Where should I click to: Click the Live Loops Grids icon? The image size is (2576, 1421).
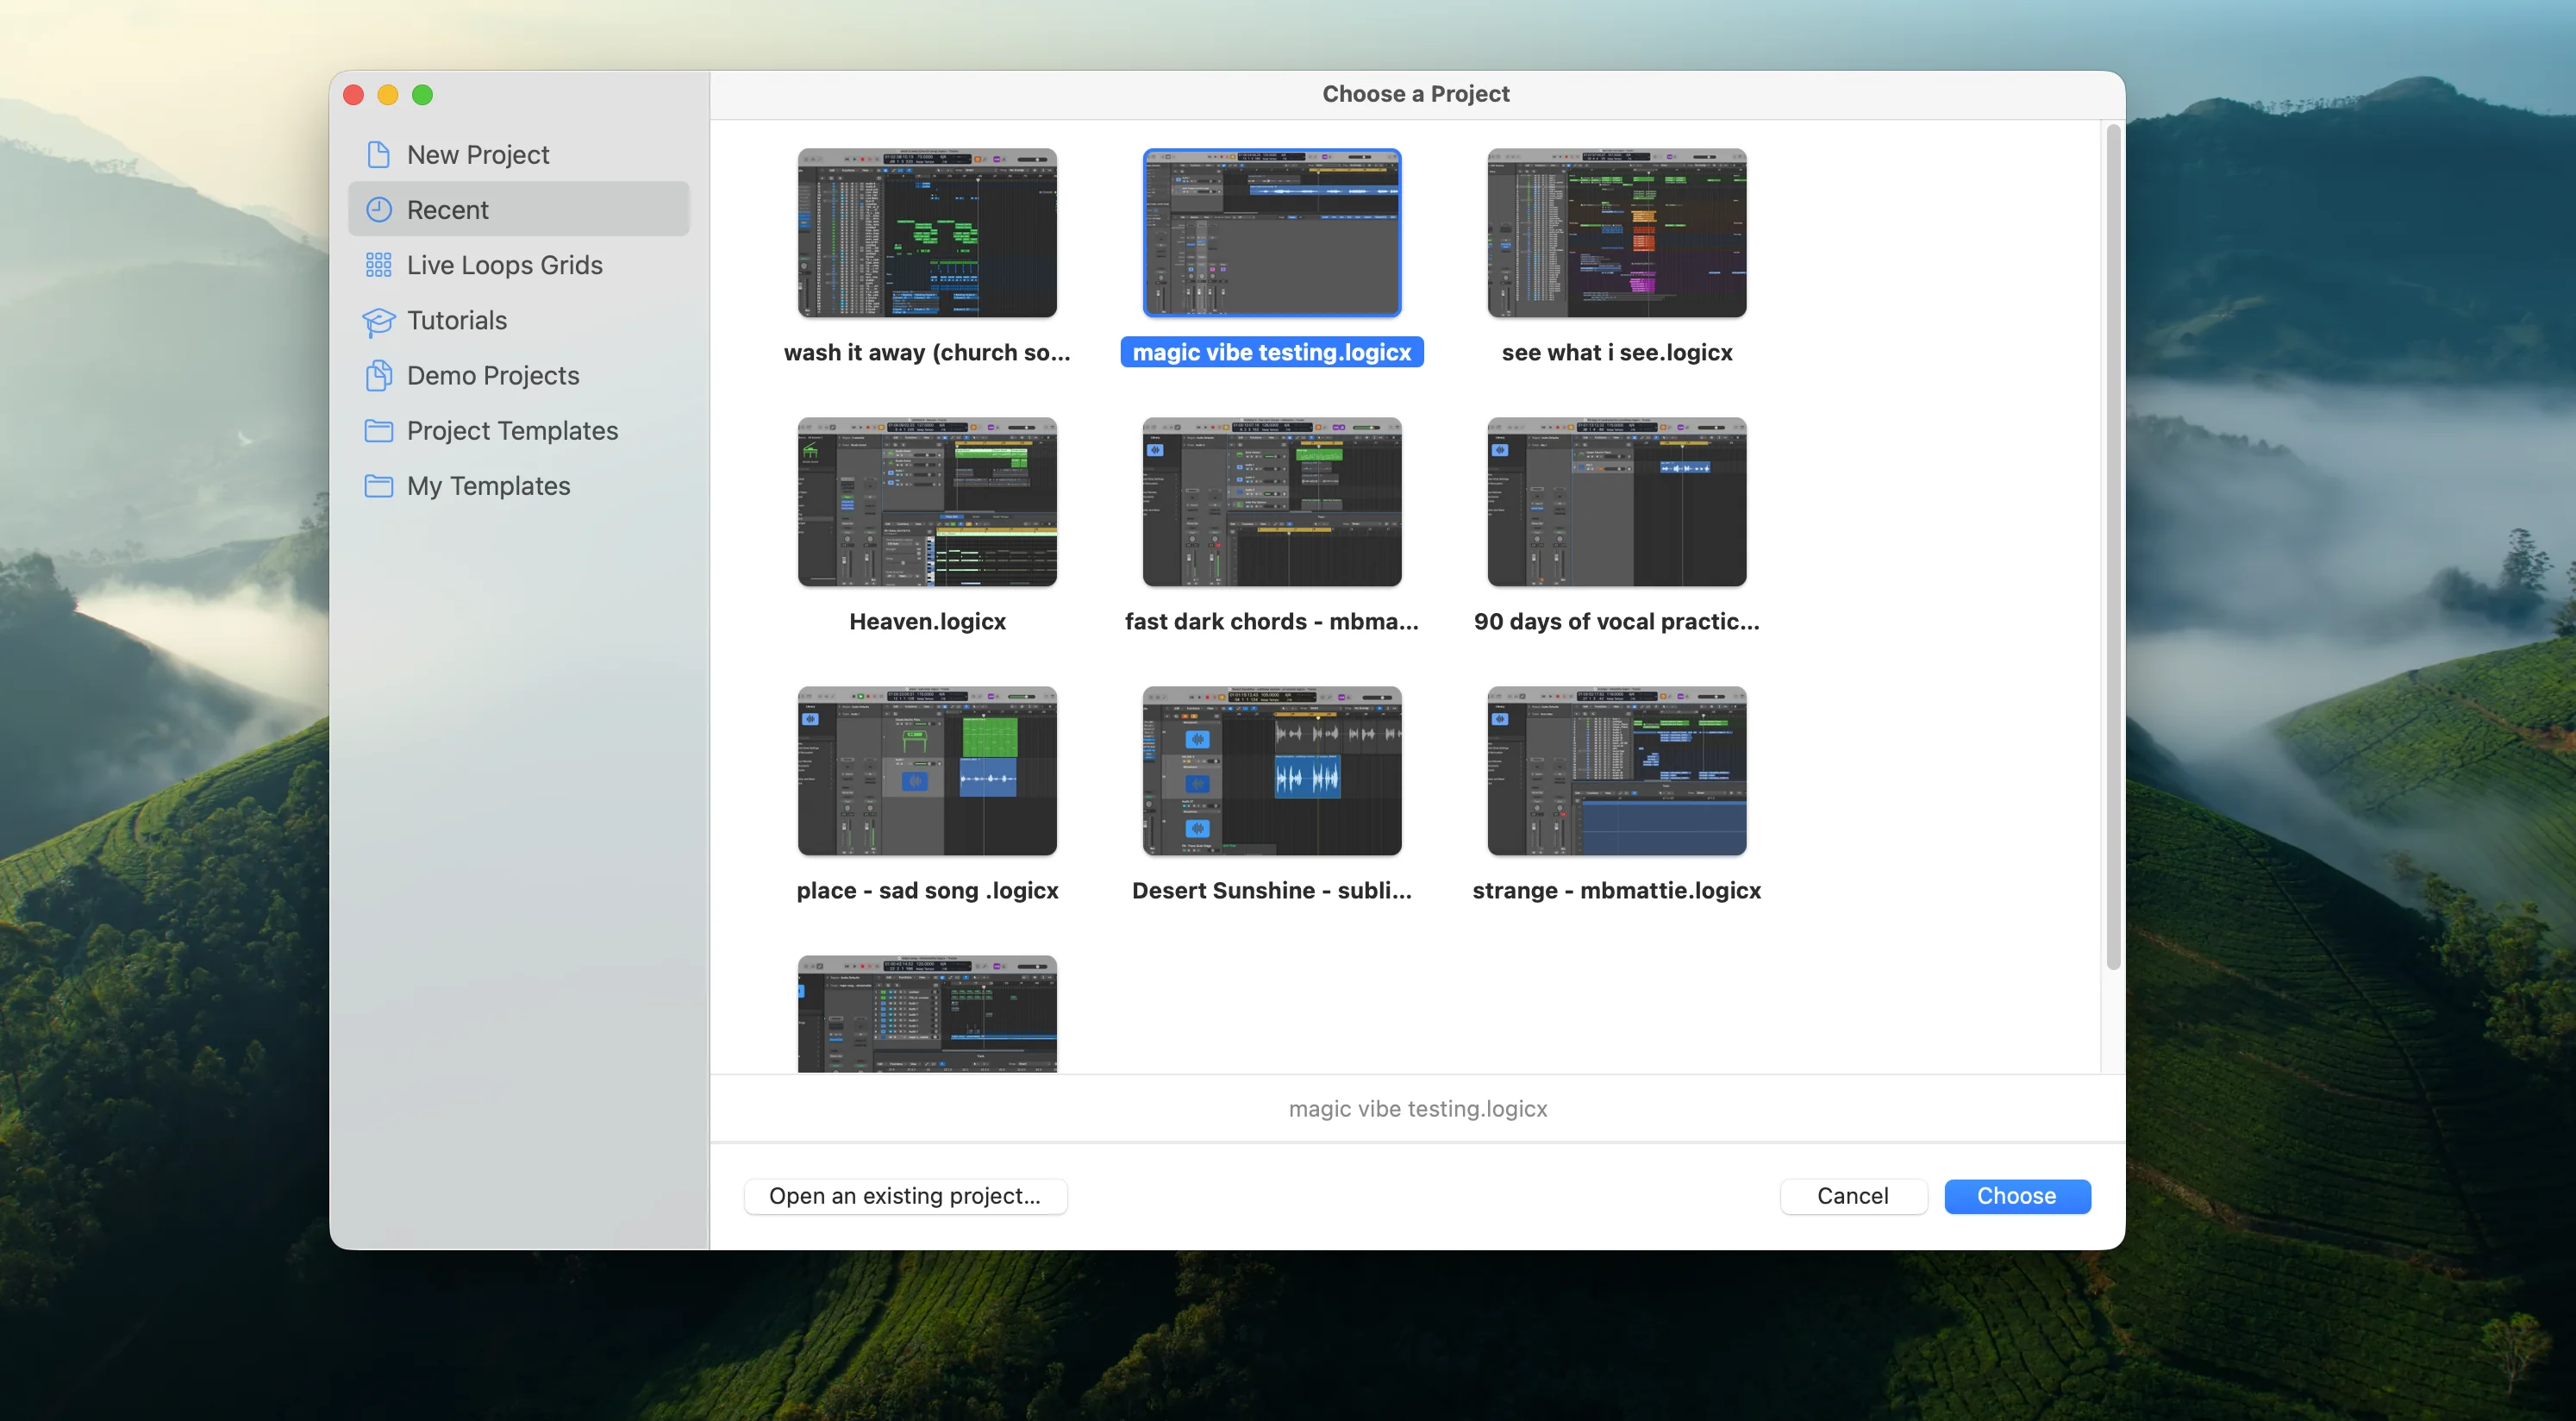pyautogui.click(x=378, y=265)
